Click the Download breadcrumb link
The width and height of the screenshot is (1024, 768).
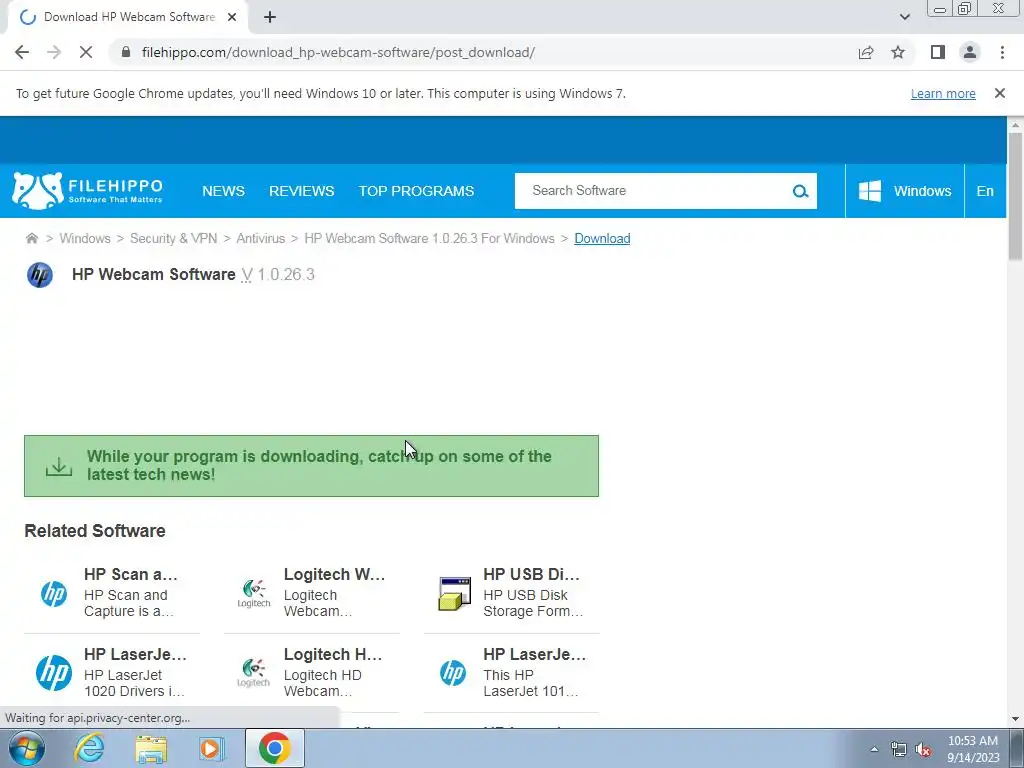click(602, 238)
